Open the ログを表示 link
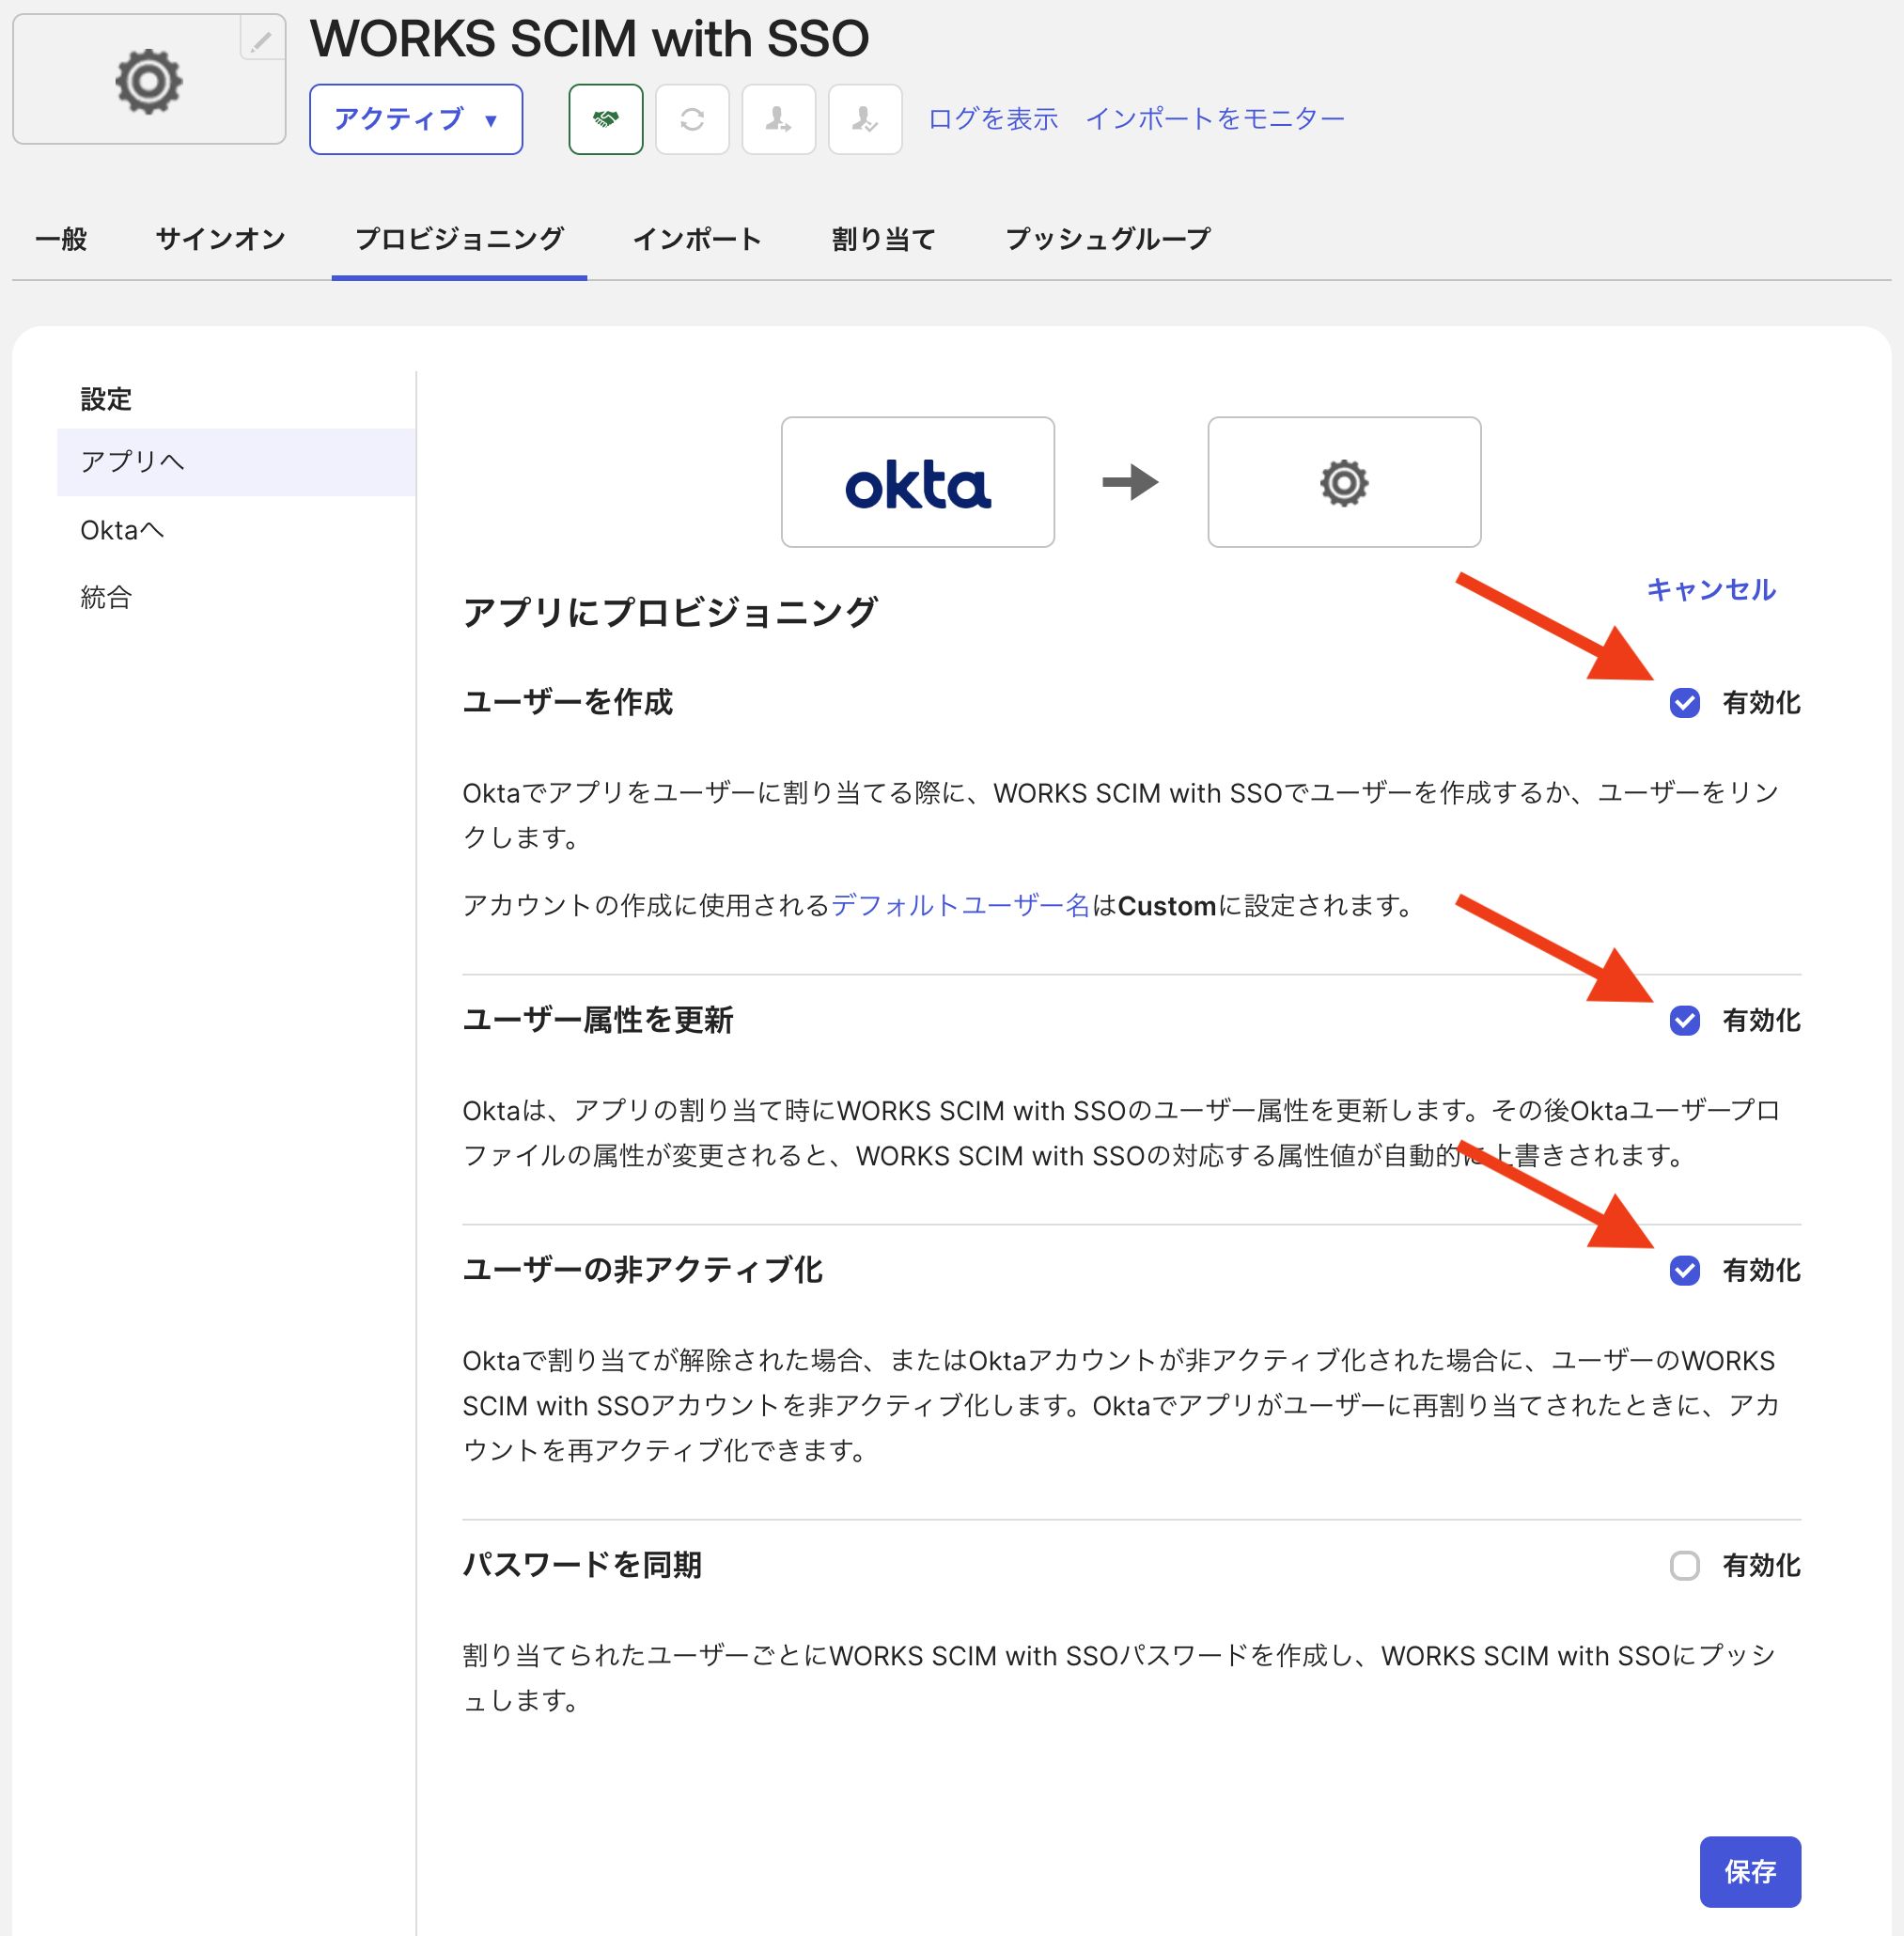1904x1936 pixels. 993,119
